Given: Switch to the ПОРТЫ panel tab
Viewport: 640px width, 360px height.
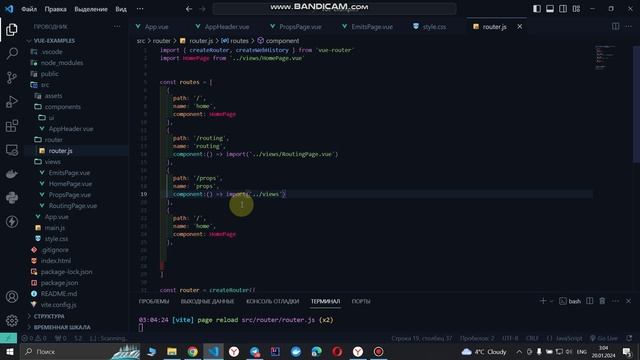Looking at the screenshot, I should click(361, 301).
